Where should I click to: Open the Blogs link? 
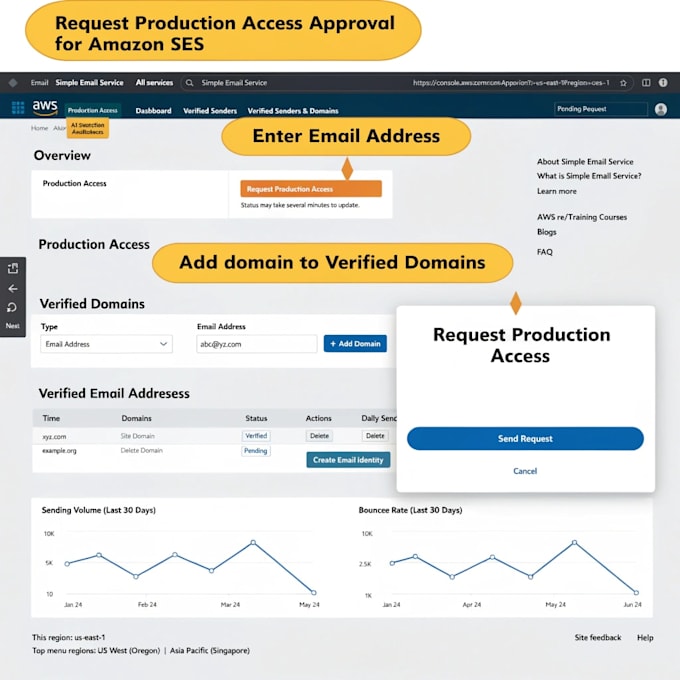(546, 232)
